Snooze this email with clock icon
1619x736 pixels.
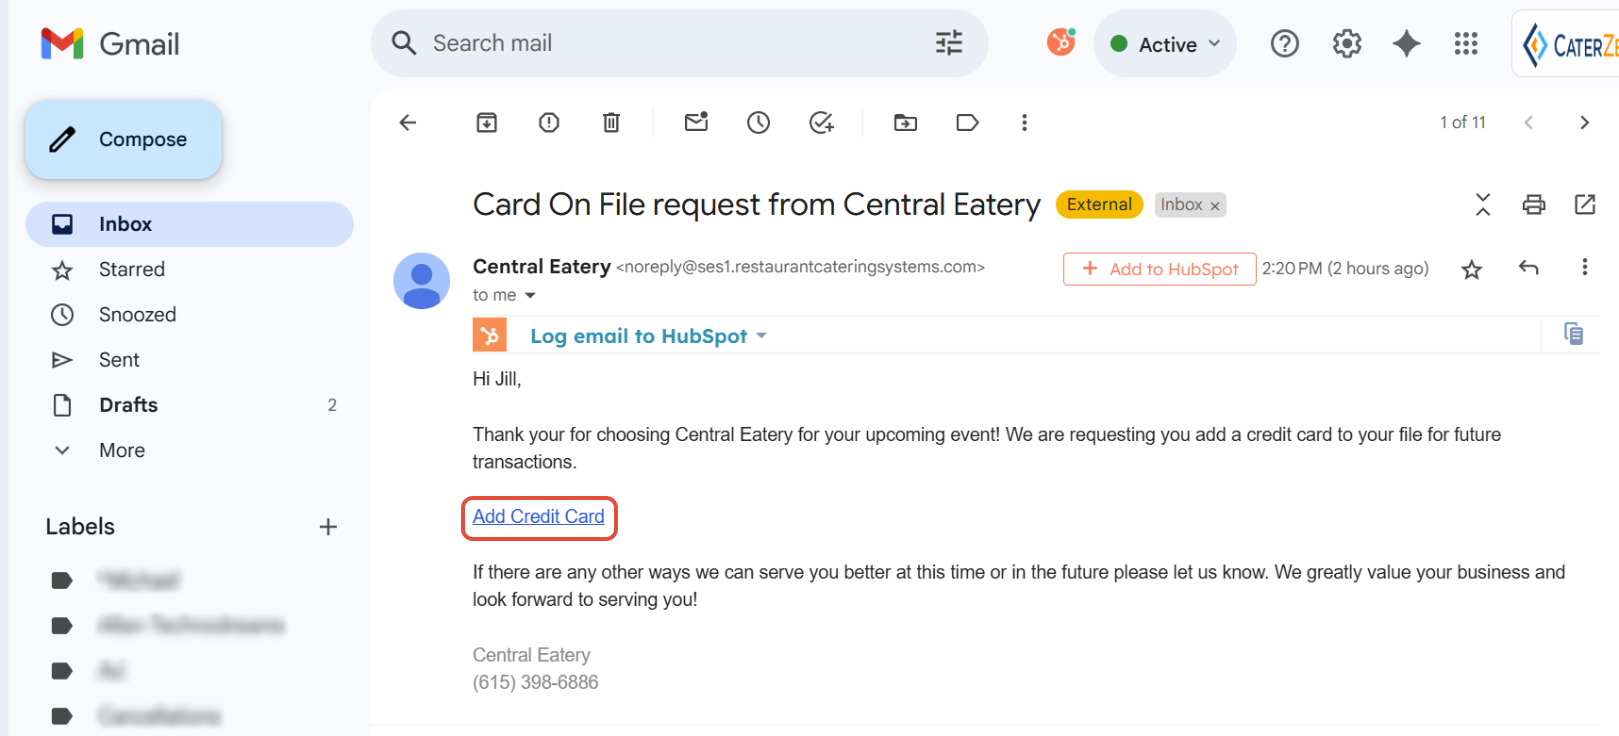click(759, 123)
